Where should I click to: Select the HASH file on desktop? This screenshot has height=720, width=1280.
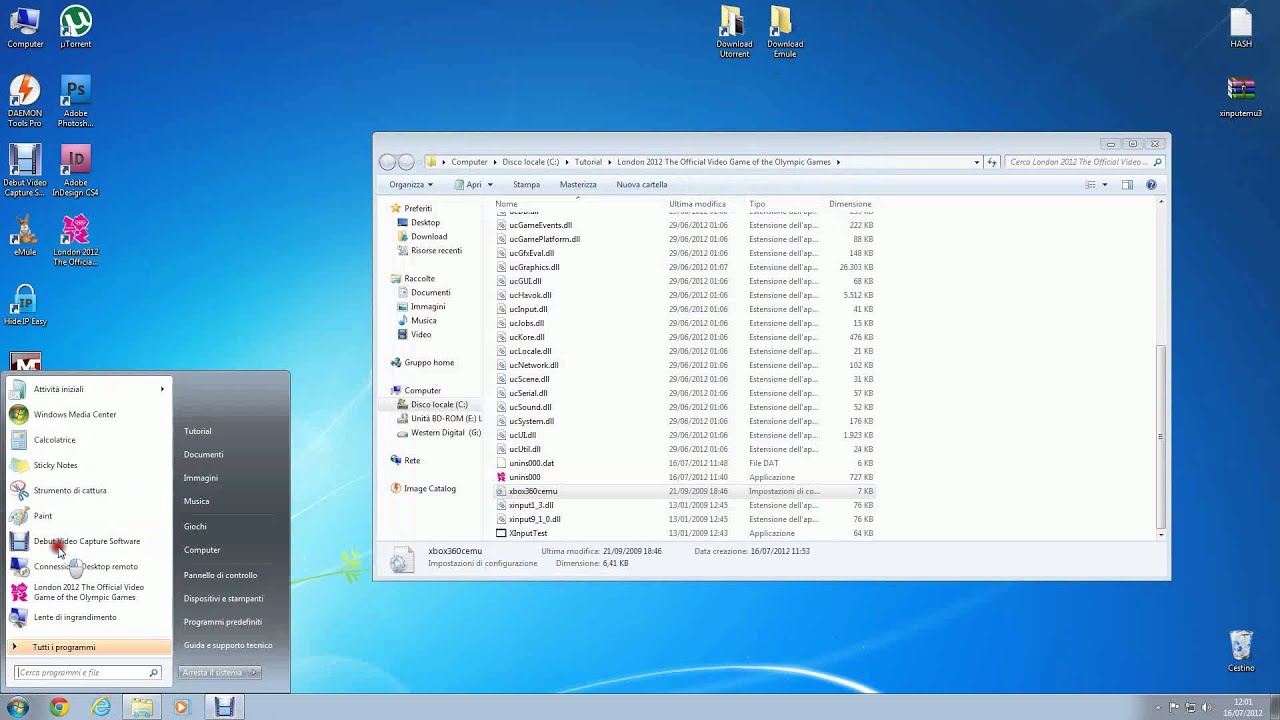click(1241, 27)
